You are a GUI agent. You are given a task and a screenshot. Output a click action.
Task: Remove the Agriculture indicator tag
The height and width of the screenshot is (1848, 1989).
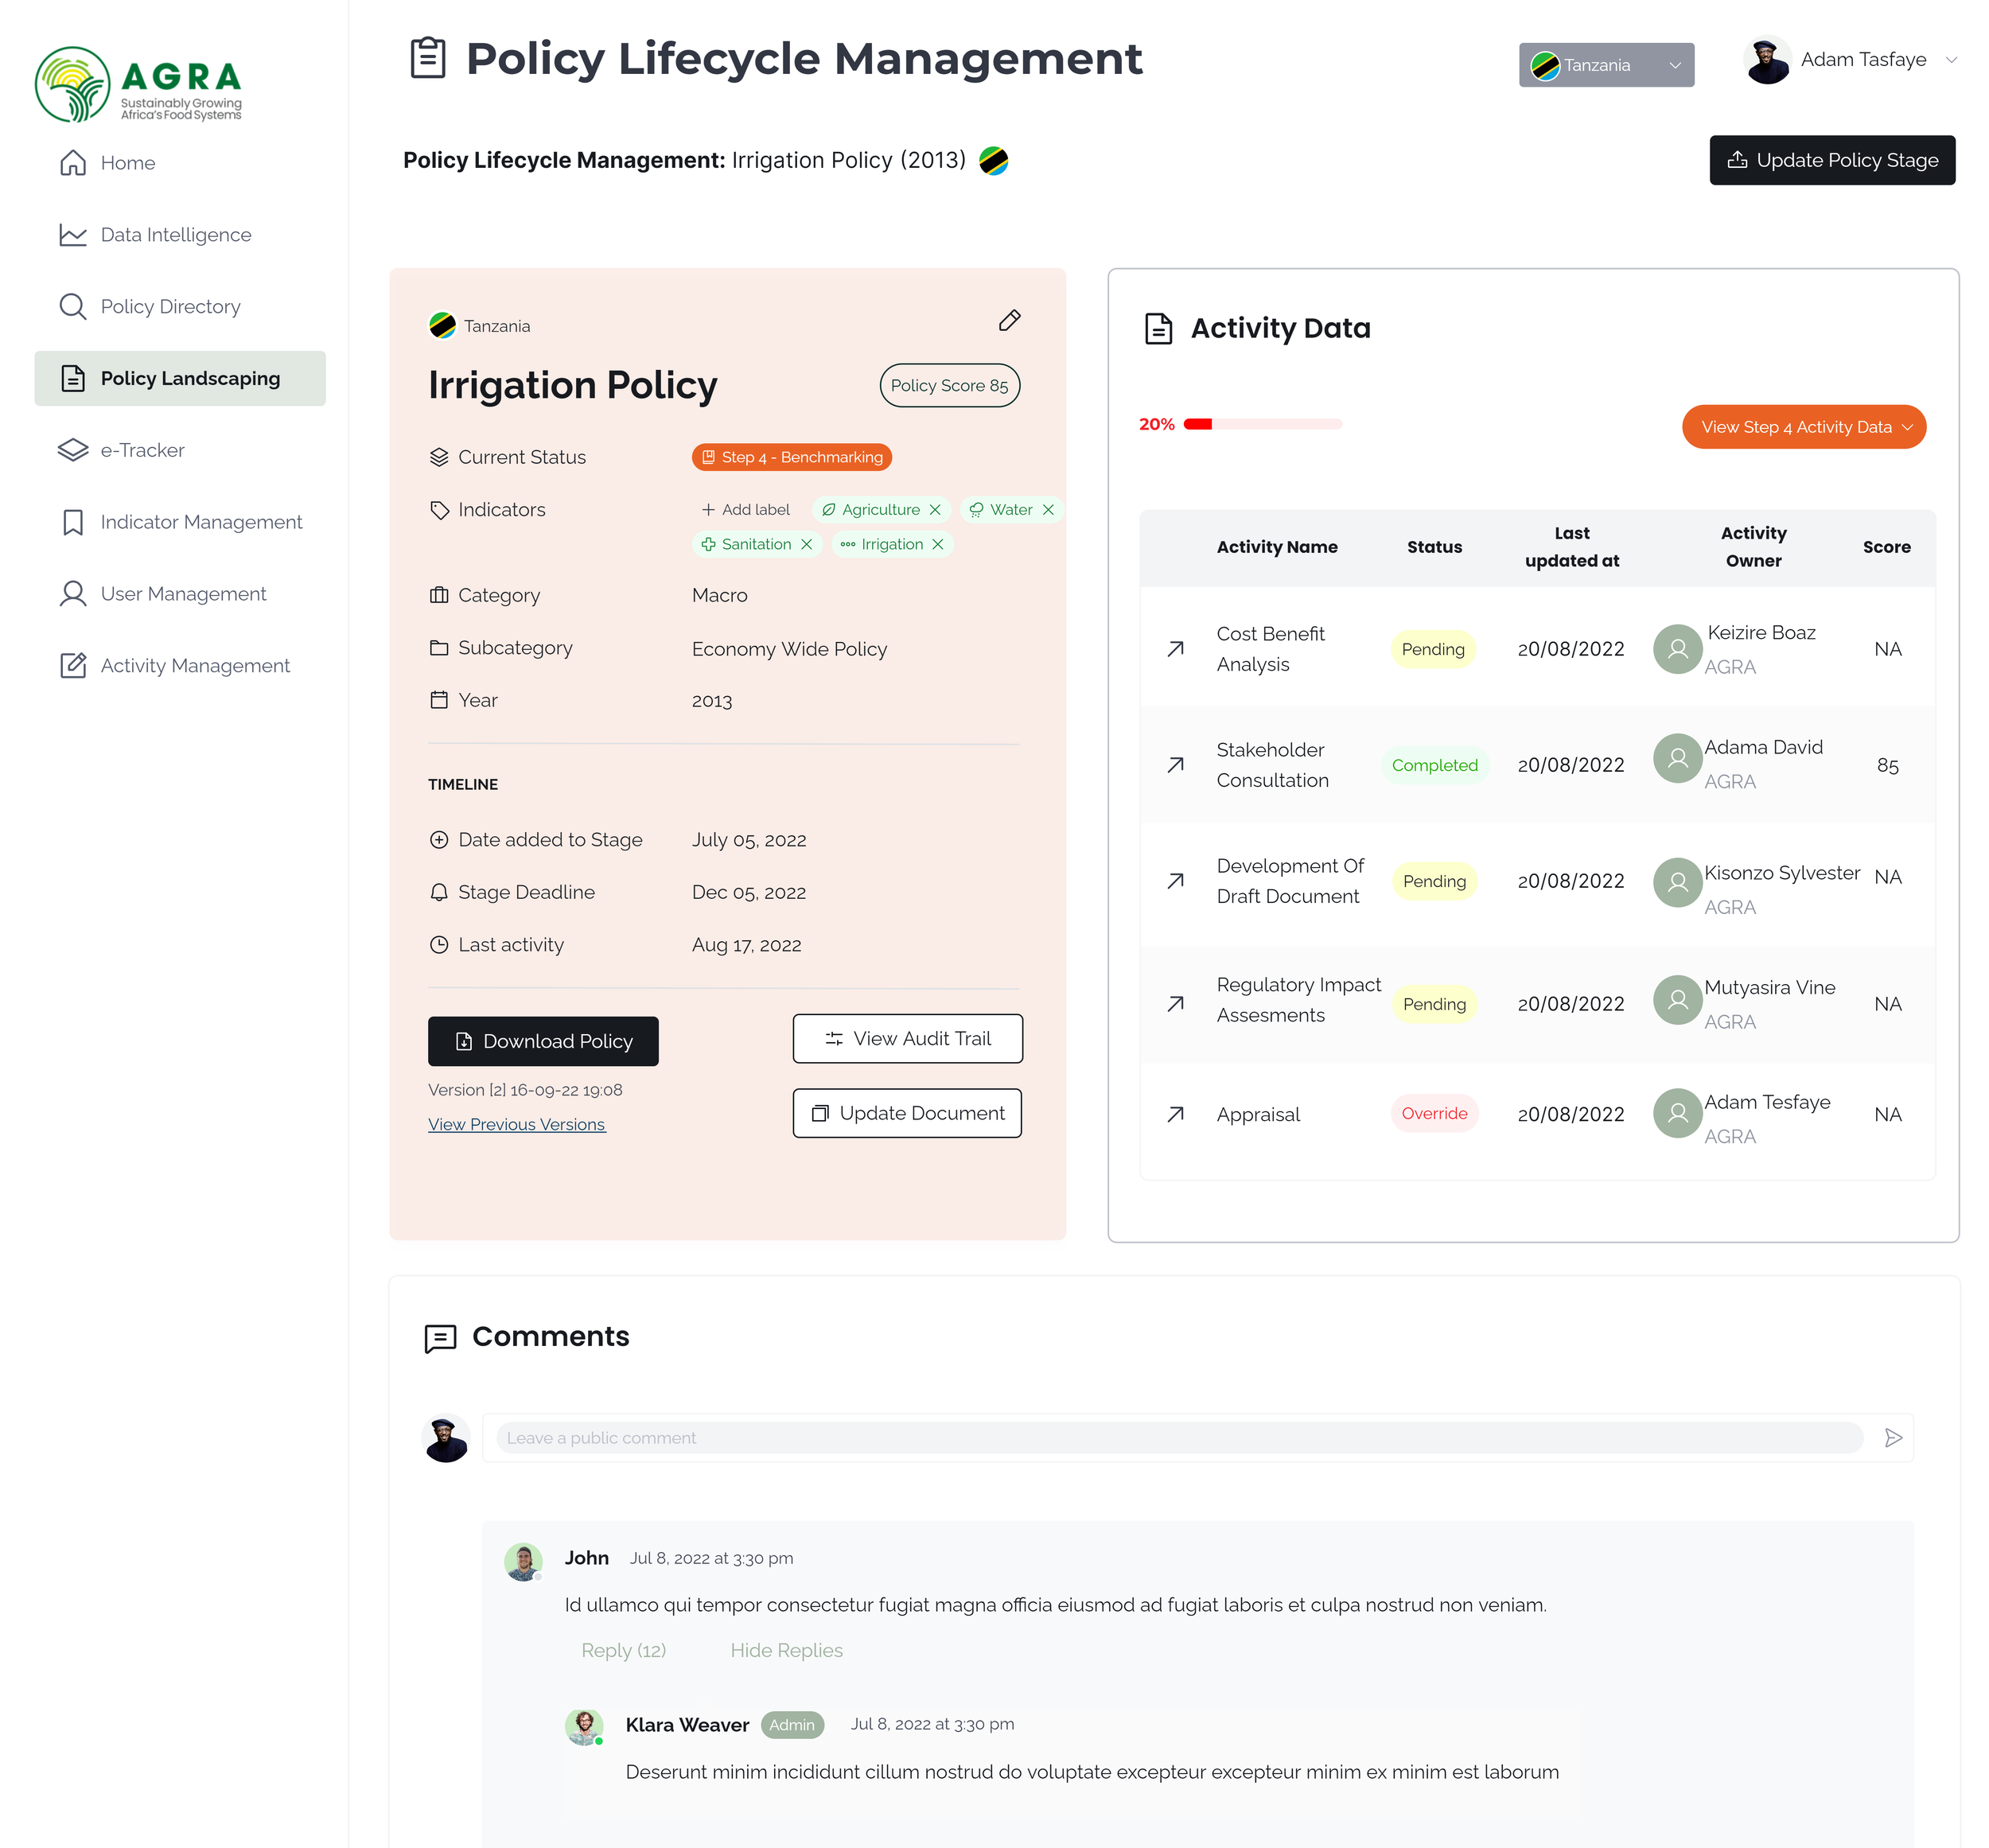(935, 510)
